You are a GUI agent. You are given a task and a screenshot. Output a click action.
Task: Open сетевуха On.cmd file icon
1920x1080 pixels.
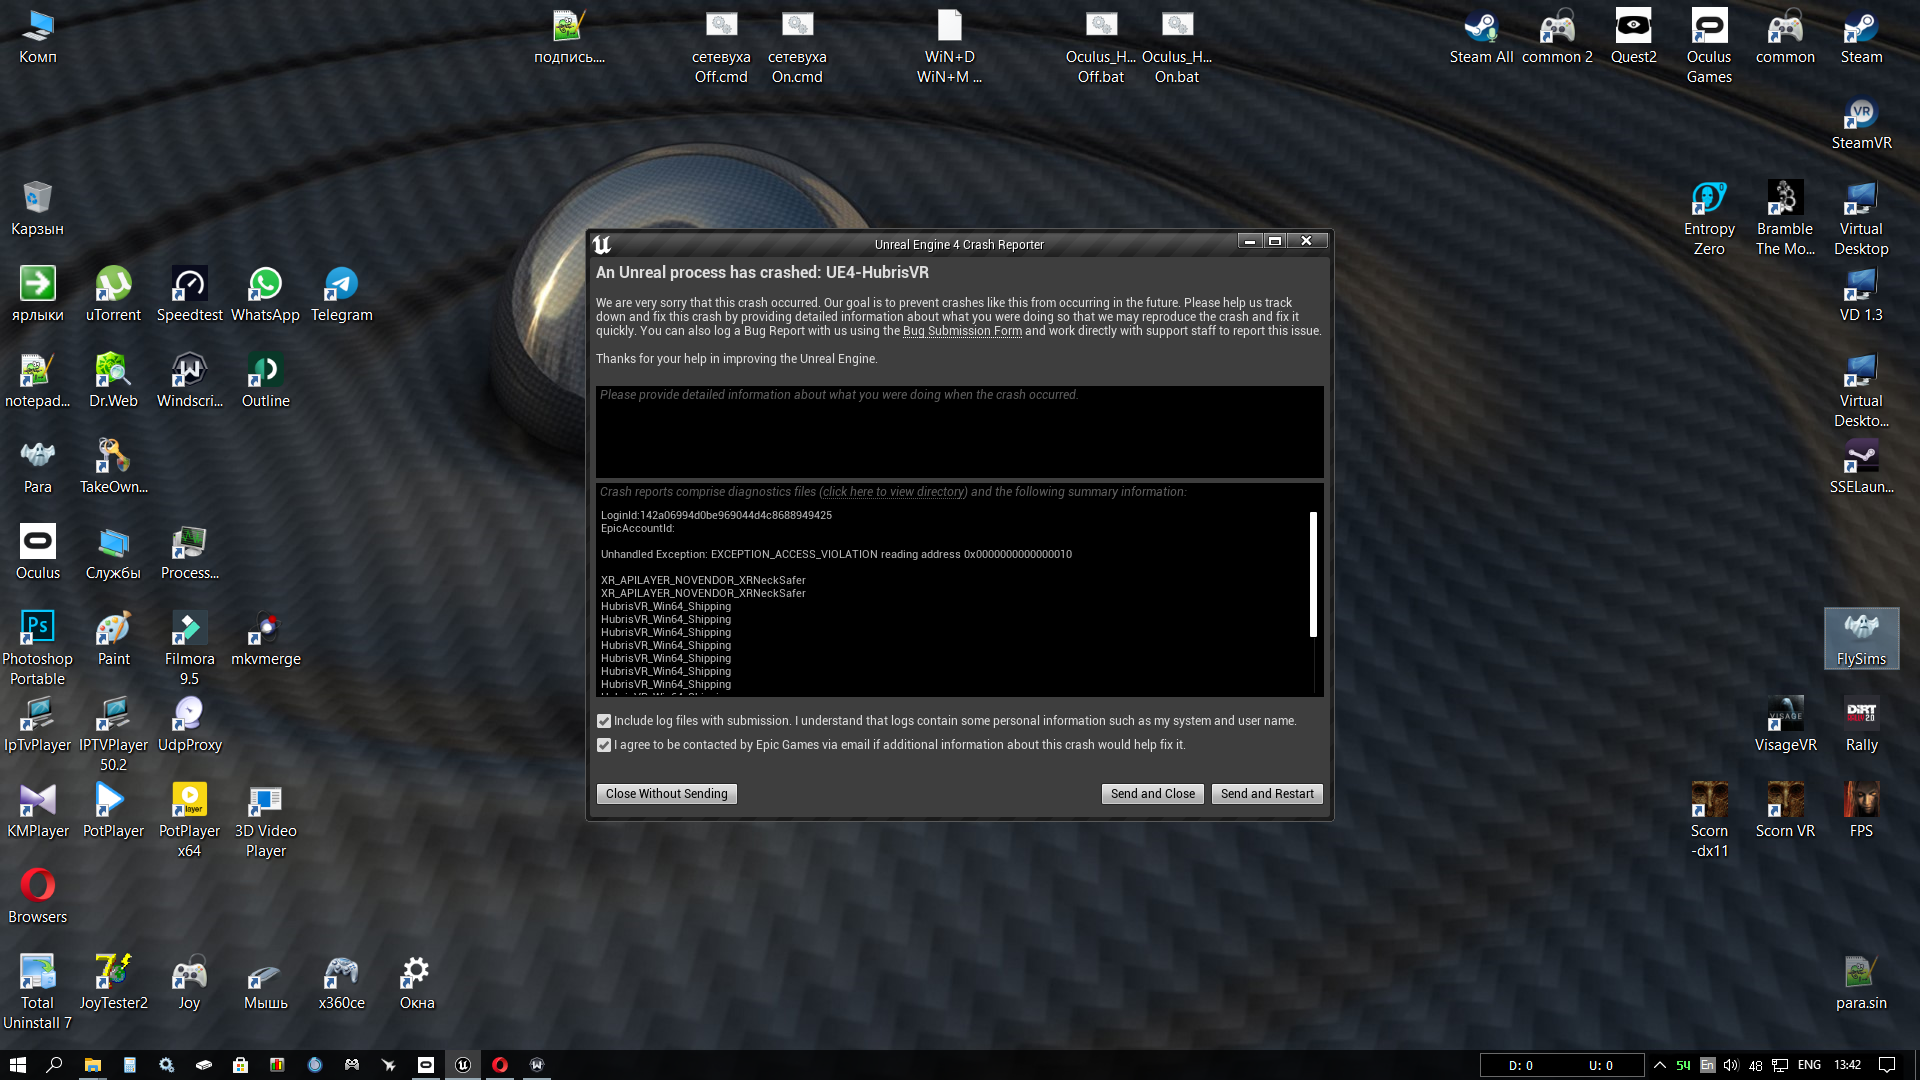coord(797,46)
